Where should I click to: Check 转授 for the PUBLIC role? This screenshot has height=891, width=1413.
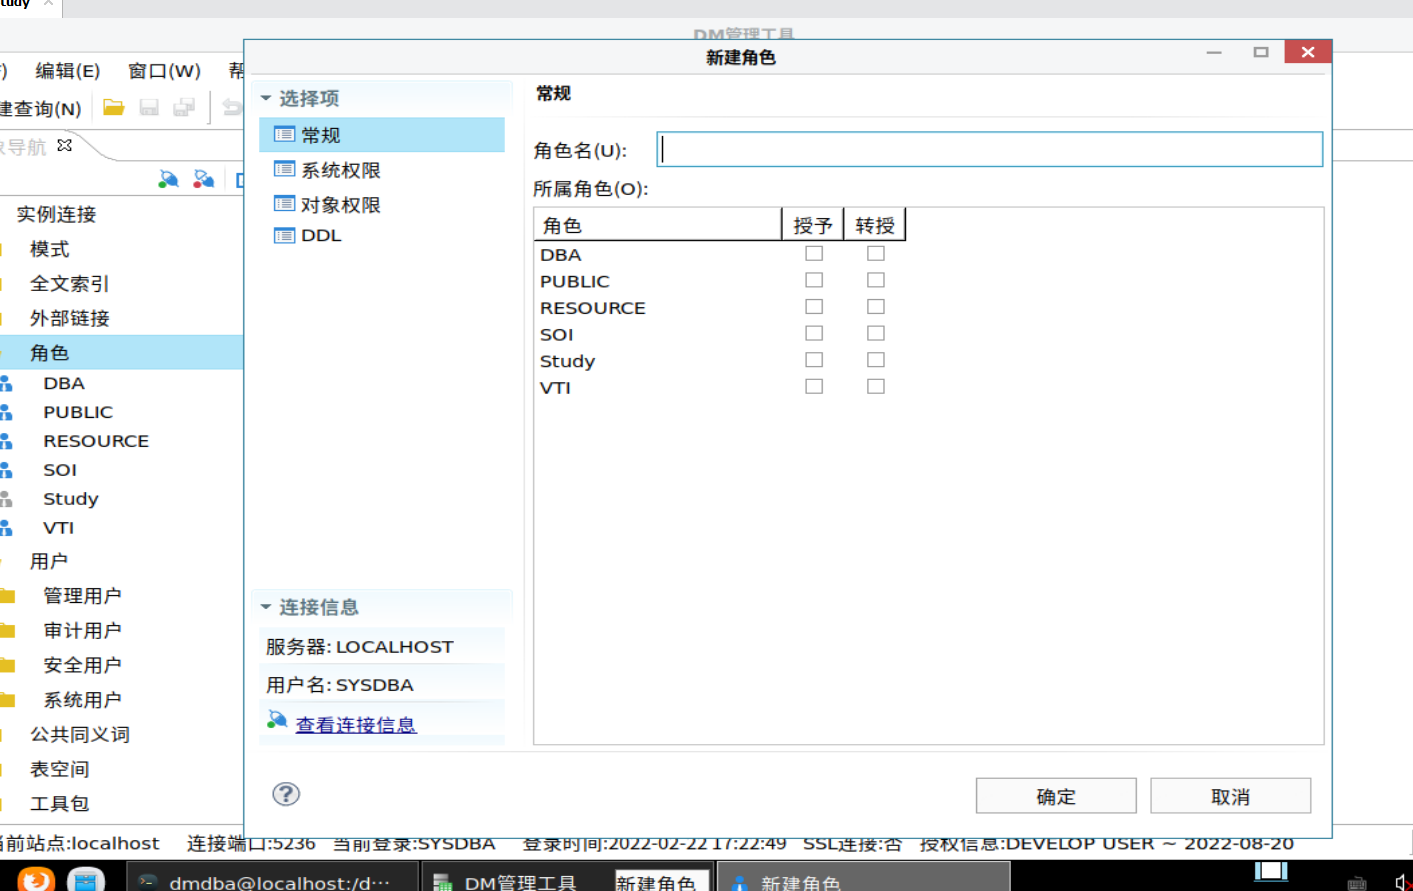click(875, 279)
